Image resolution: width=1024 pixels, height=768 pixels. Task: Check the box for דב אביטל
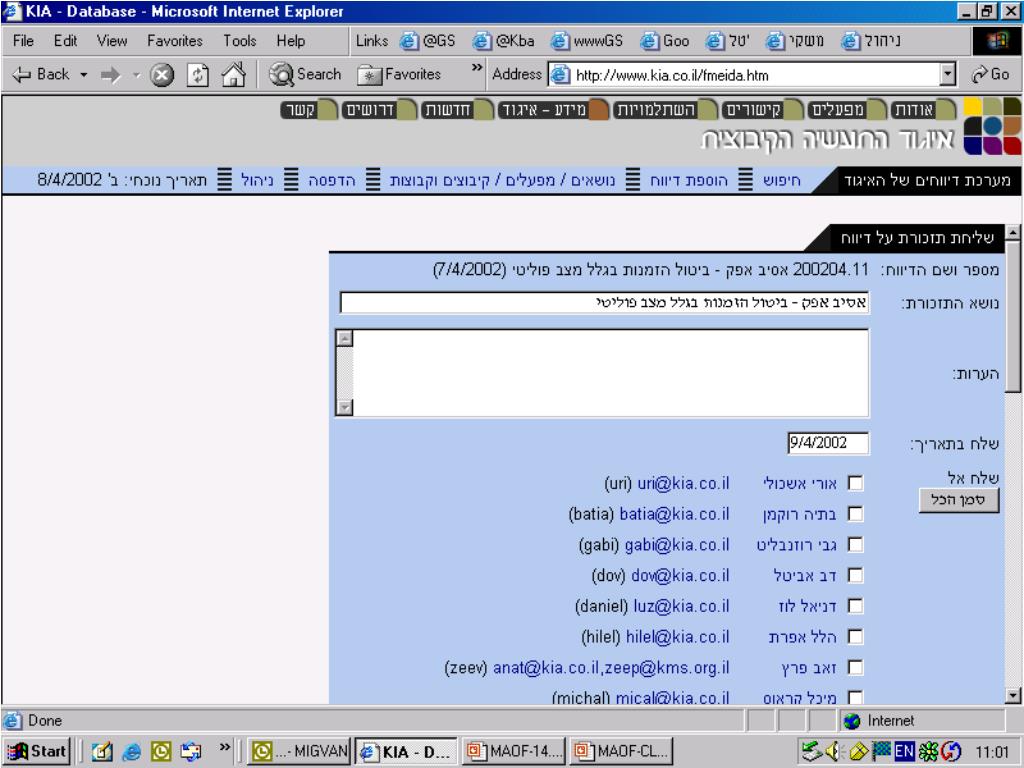pos(855,575)
